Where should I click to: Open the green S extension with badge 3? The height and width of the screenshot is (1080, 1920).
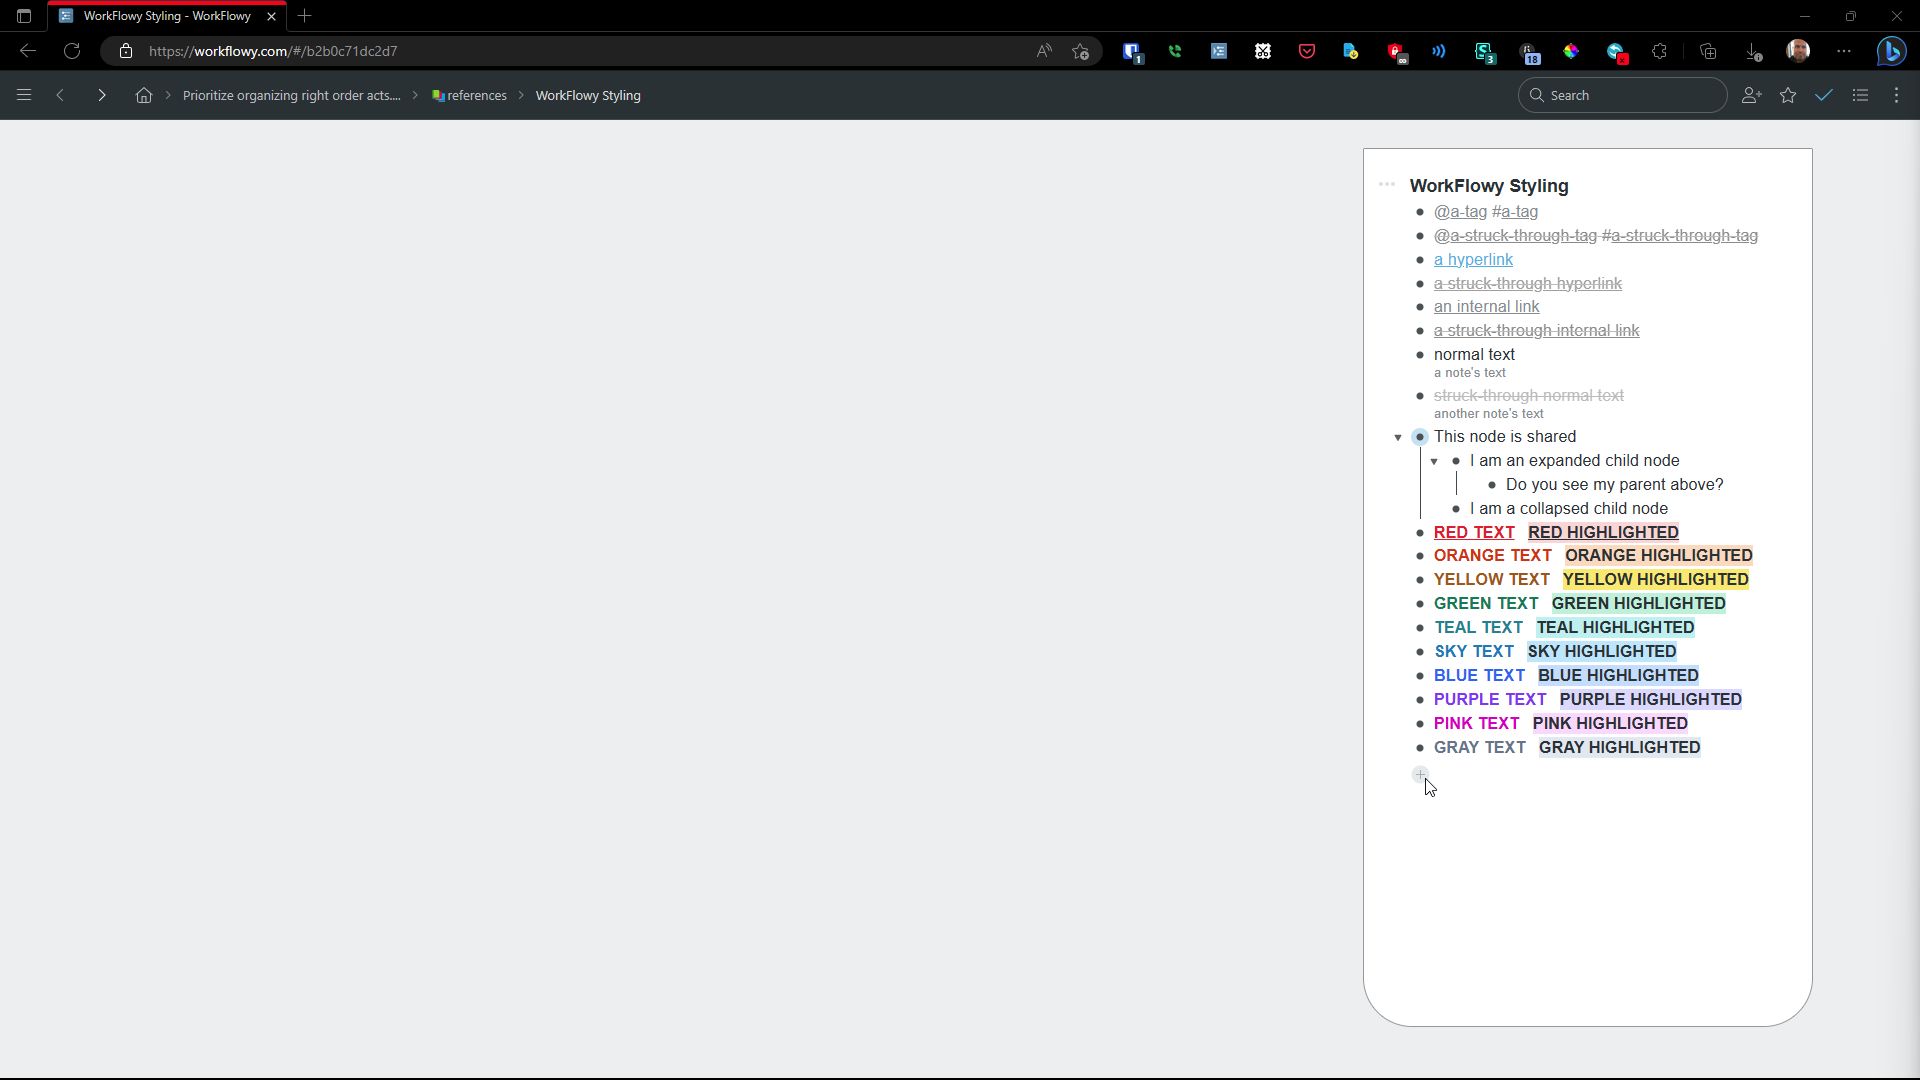[x=1485, y=52]
